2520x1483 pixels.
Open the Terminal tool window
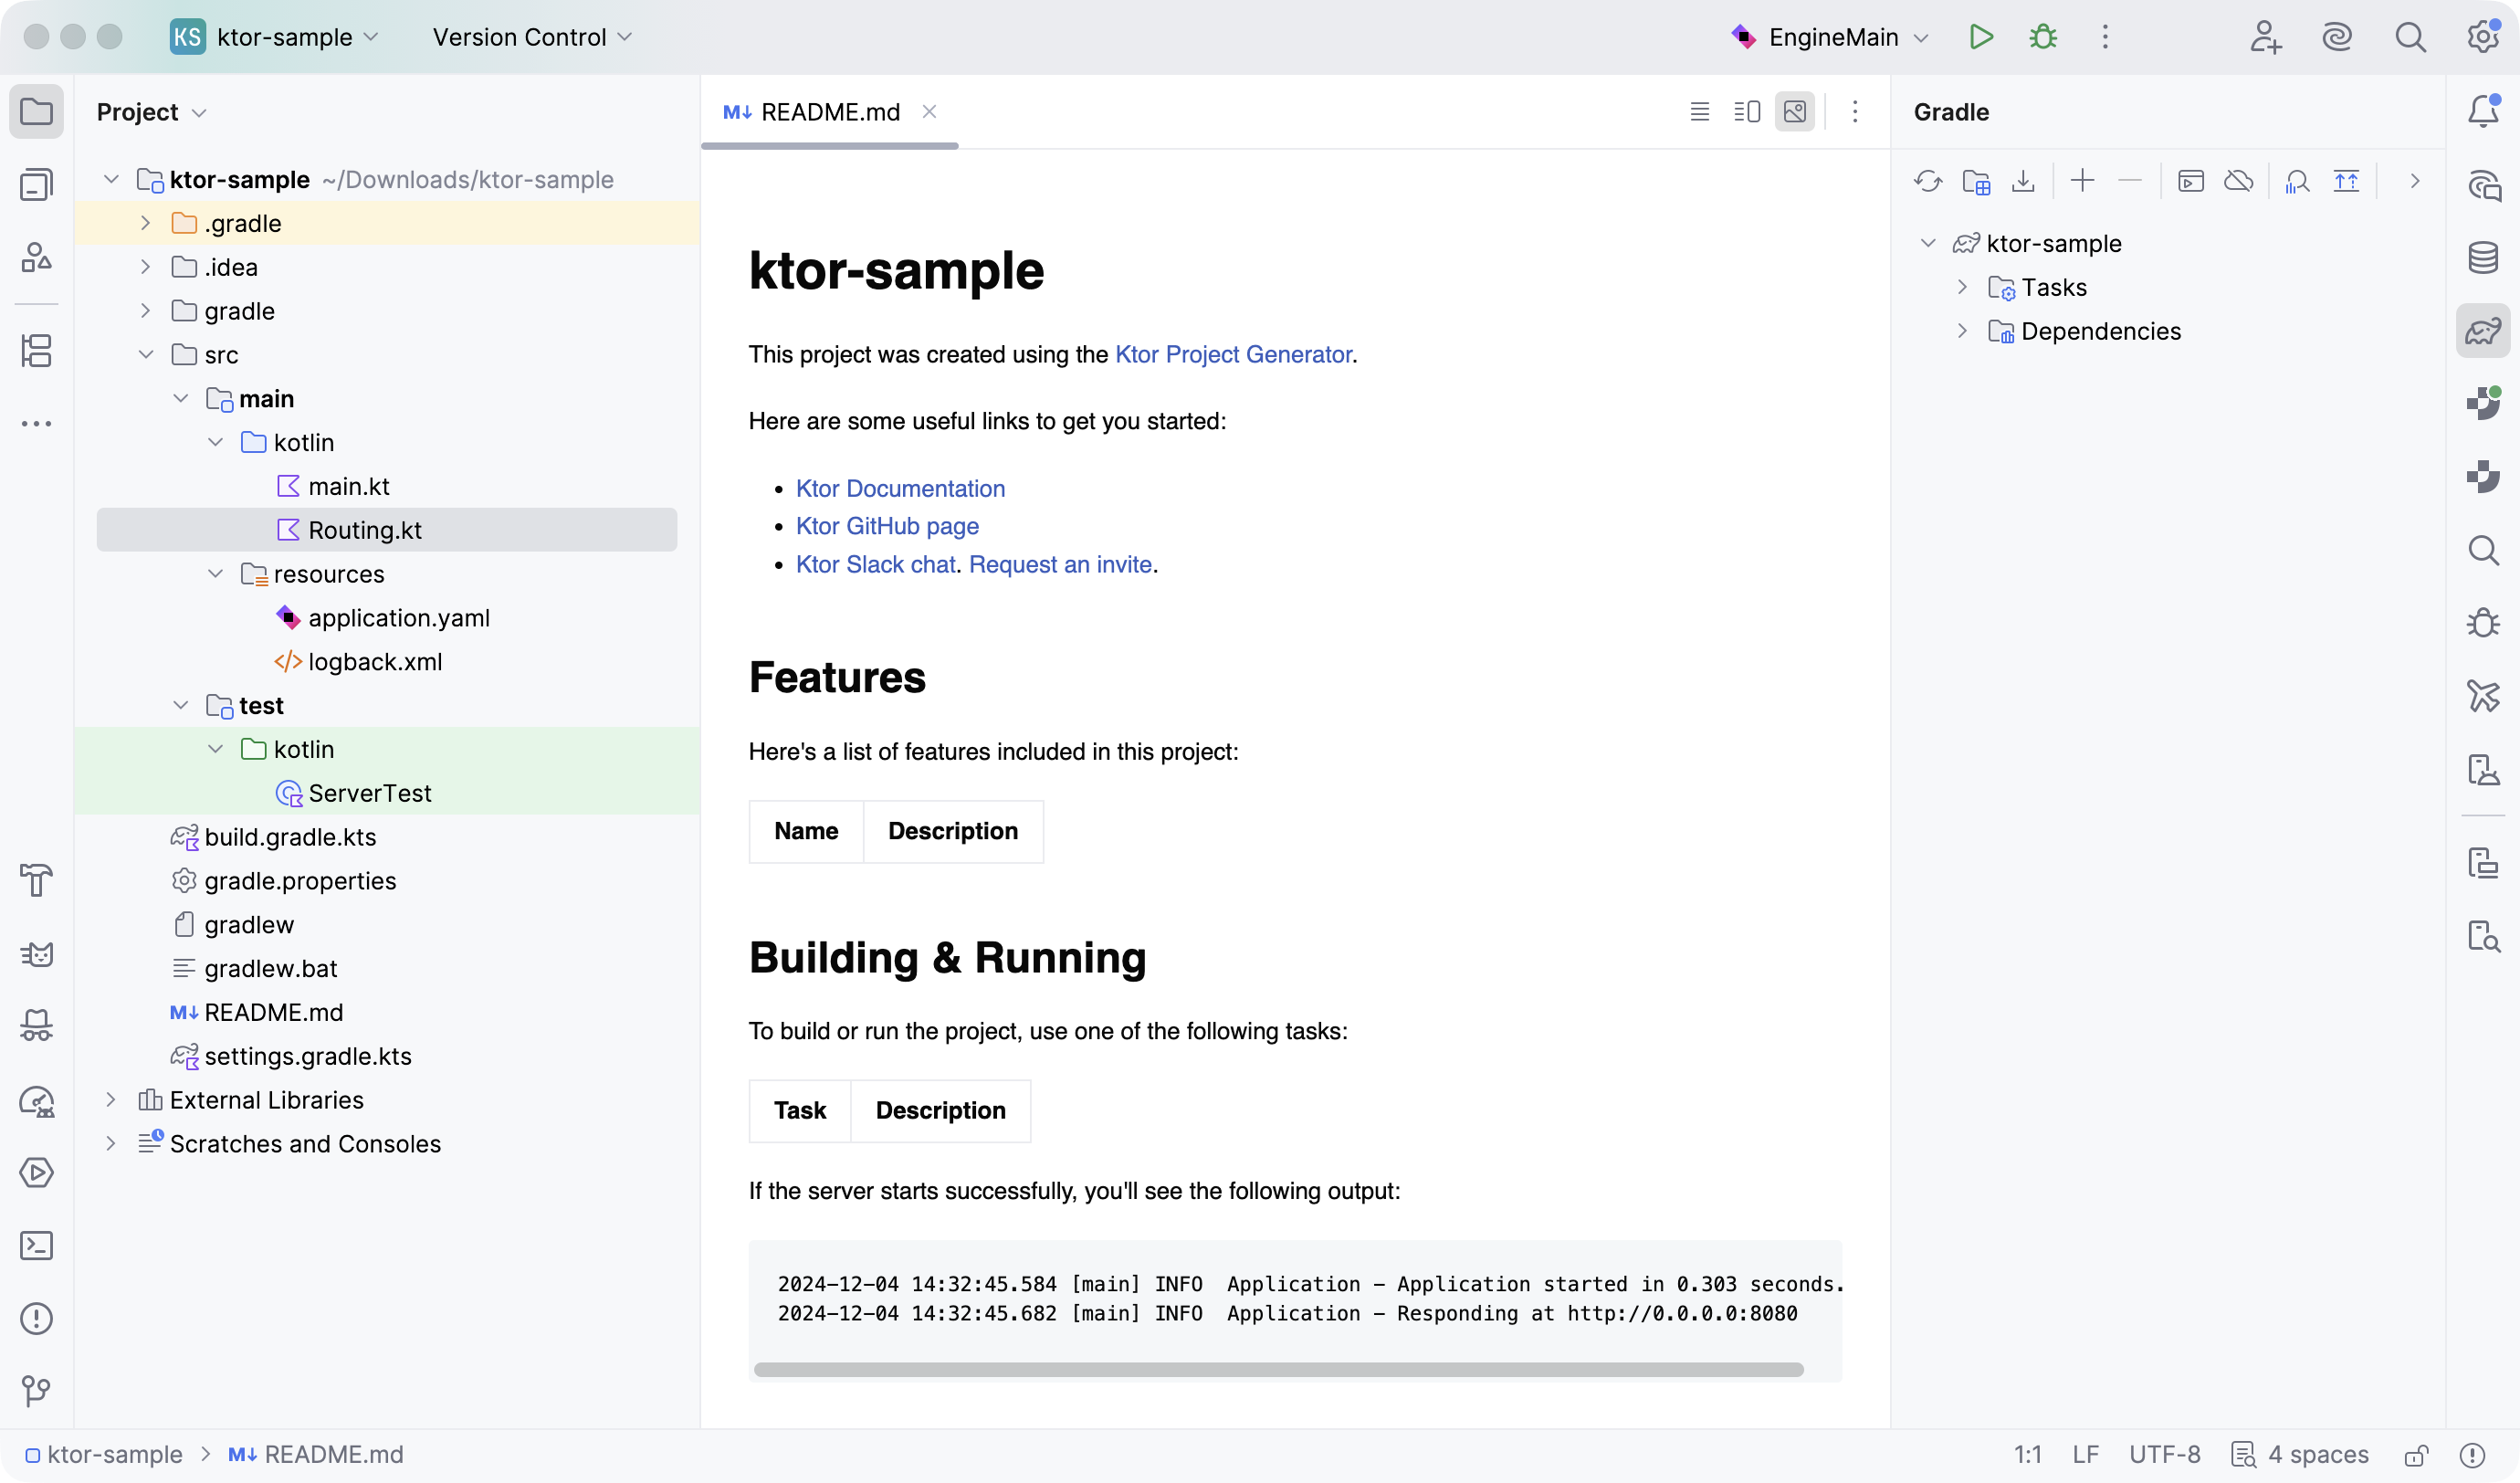click(x=36, y=1245)
